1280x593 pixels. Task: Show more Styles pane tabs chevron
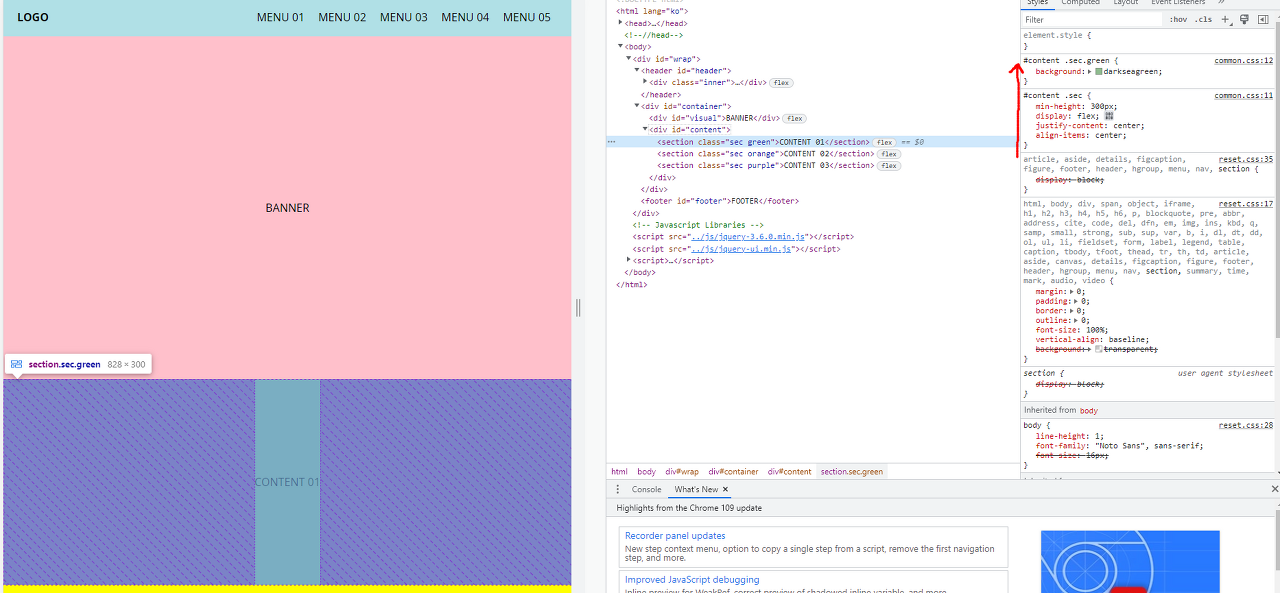click(1221, 3)
